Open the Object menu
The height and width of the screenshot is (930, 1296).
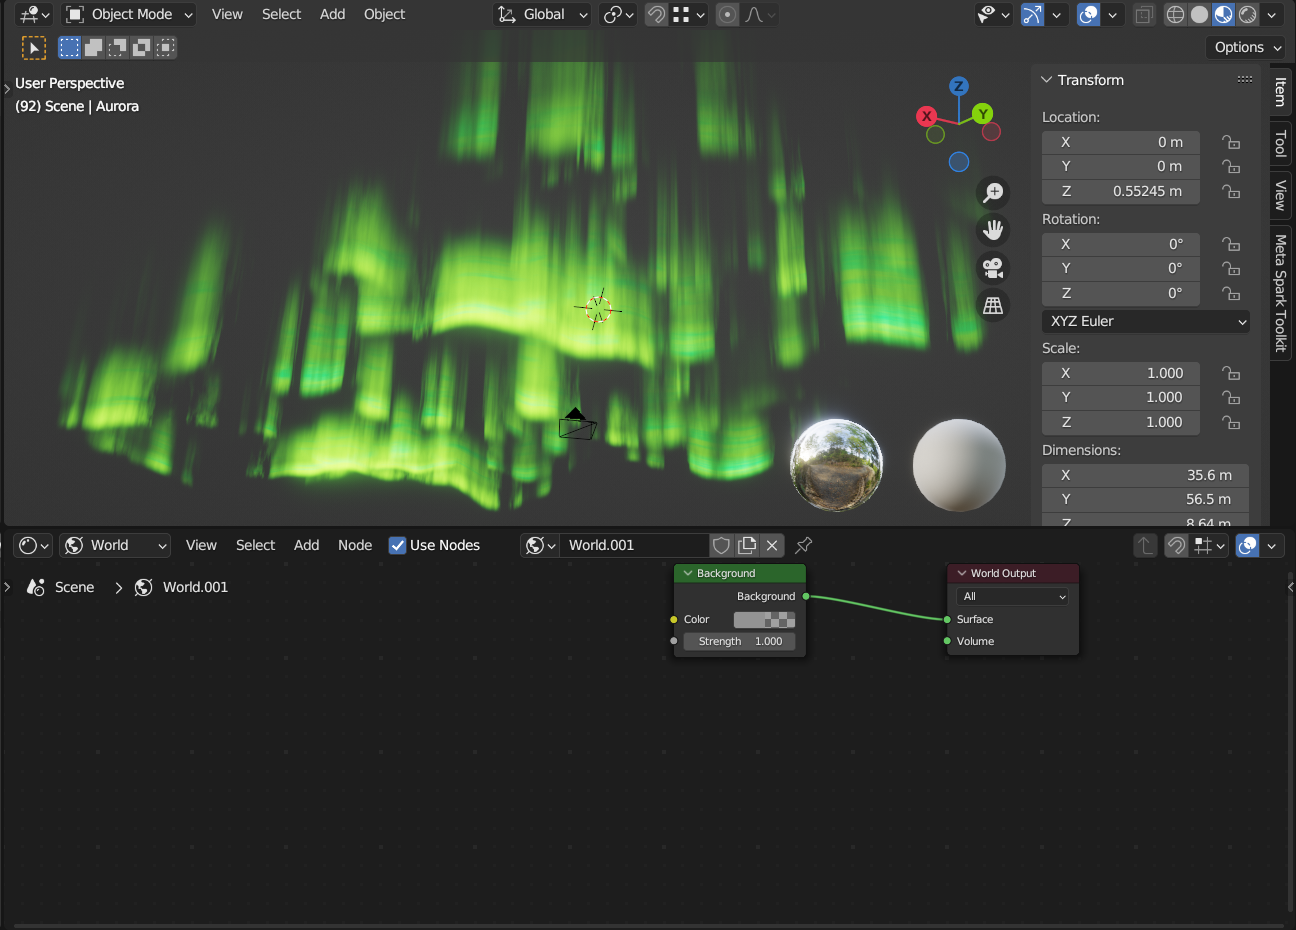point(384,14)
